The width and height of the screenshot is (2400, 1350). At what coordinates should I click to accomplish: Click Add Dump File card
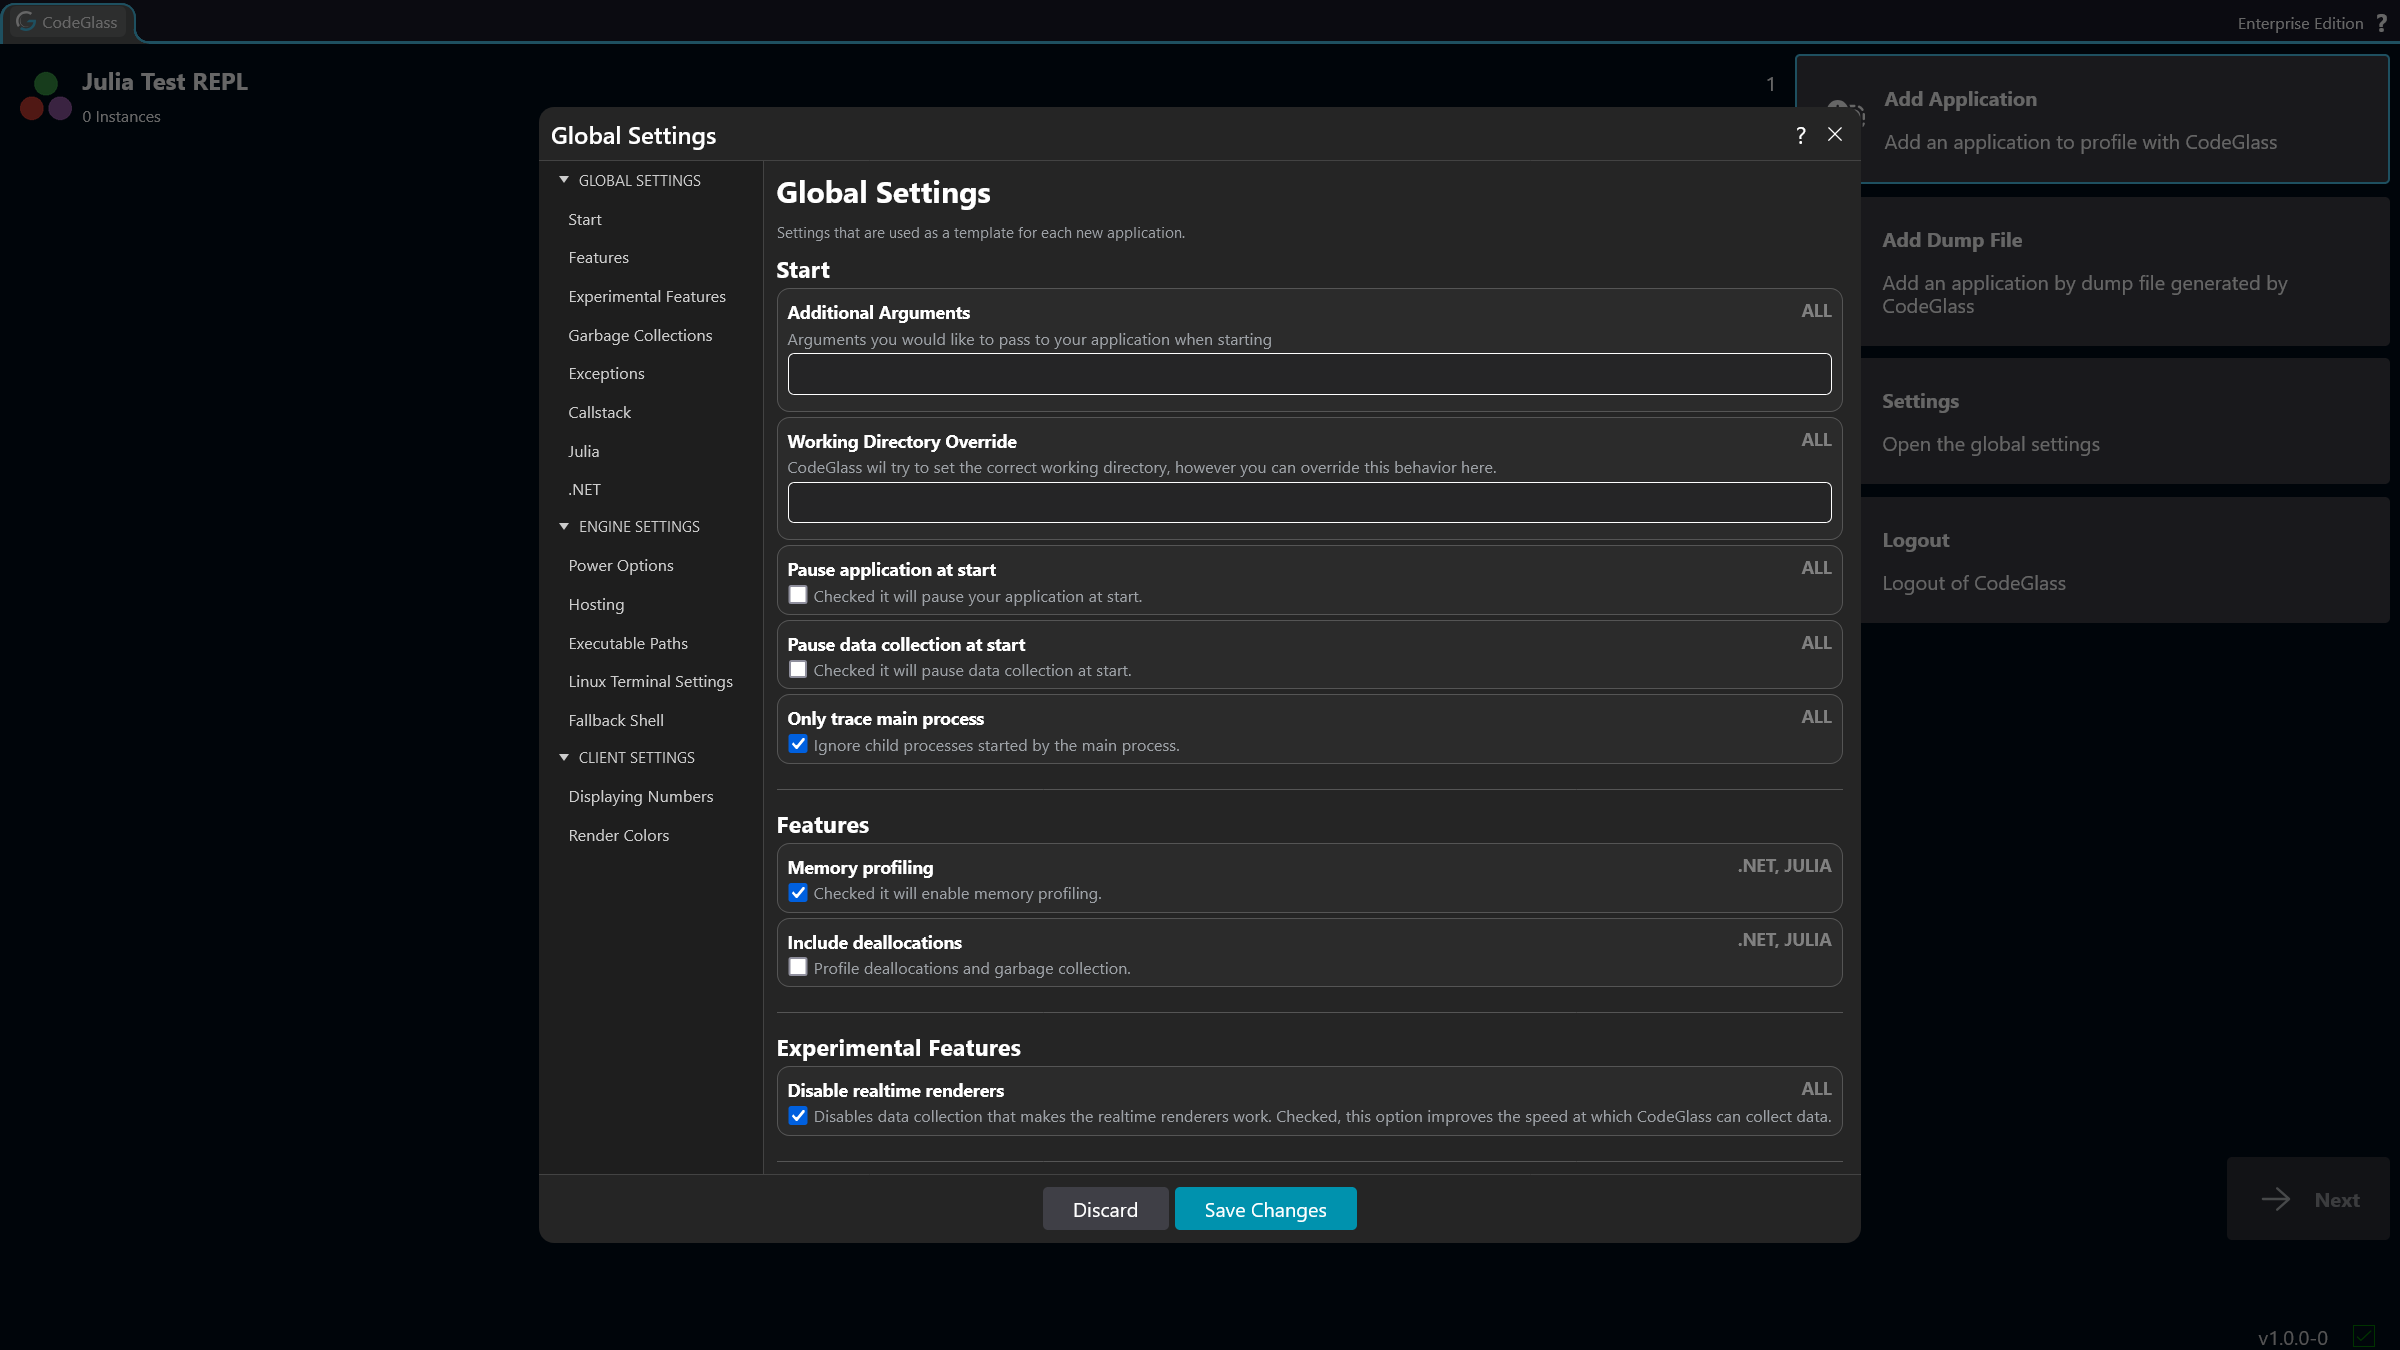pos(2124,272)
